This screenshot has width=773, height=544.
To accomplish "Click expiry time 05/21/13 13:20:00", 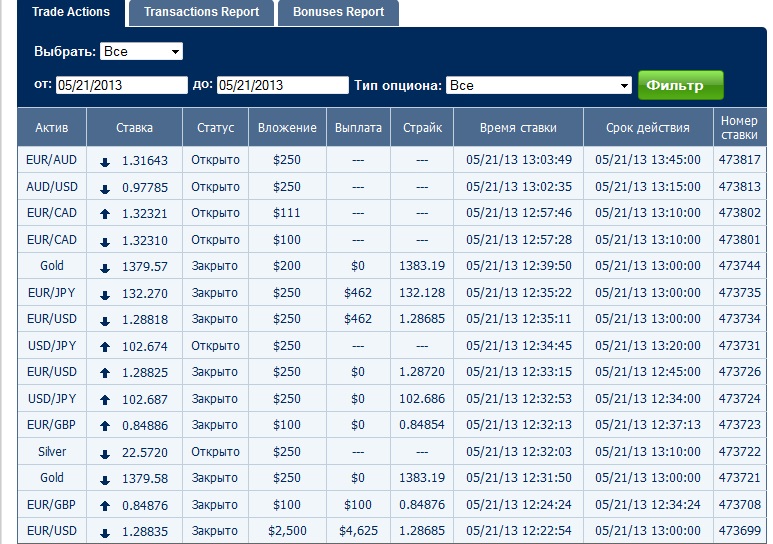I will click(x=648, y=345).
